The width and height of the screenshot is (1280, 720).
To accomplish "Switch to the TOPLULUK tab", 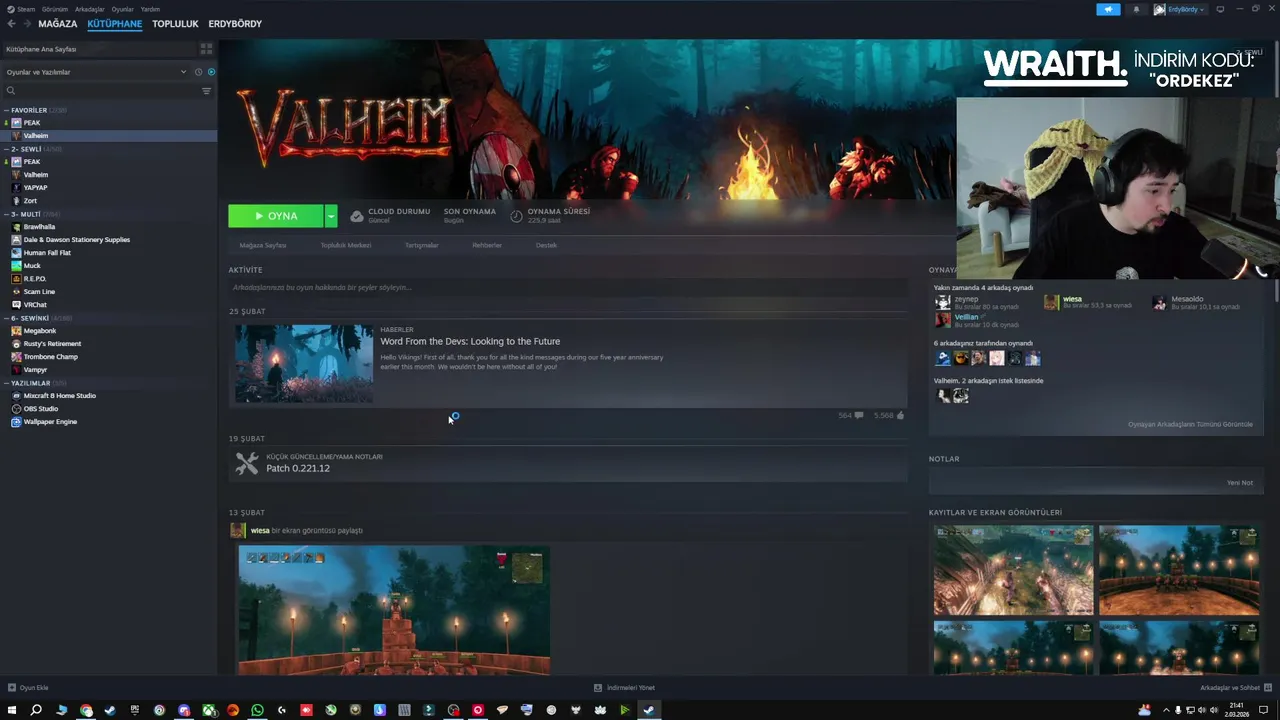I will (x=175, y=23).
